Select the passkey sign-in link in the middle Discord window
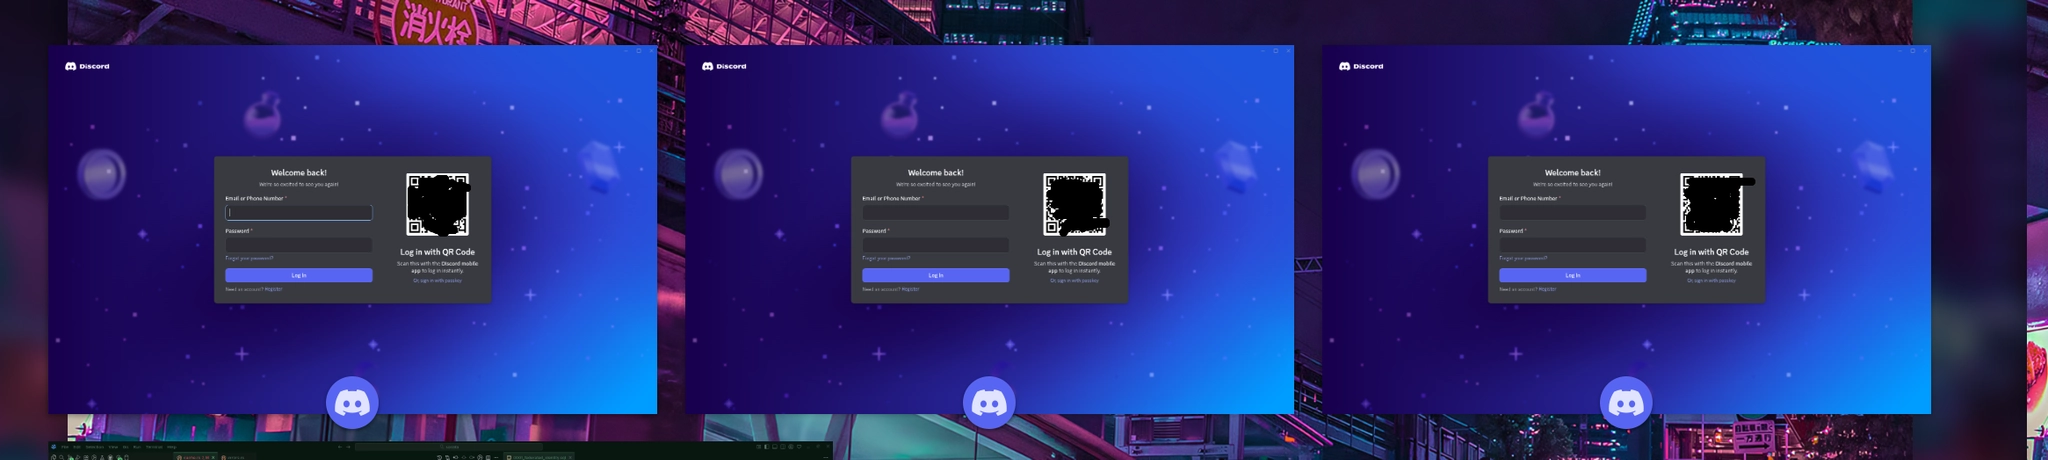The width and height of the screenshot is (2048, 460). point(1074,280)
